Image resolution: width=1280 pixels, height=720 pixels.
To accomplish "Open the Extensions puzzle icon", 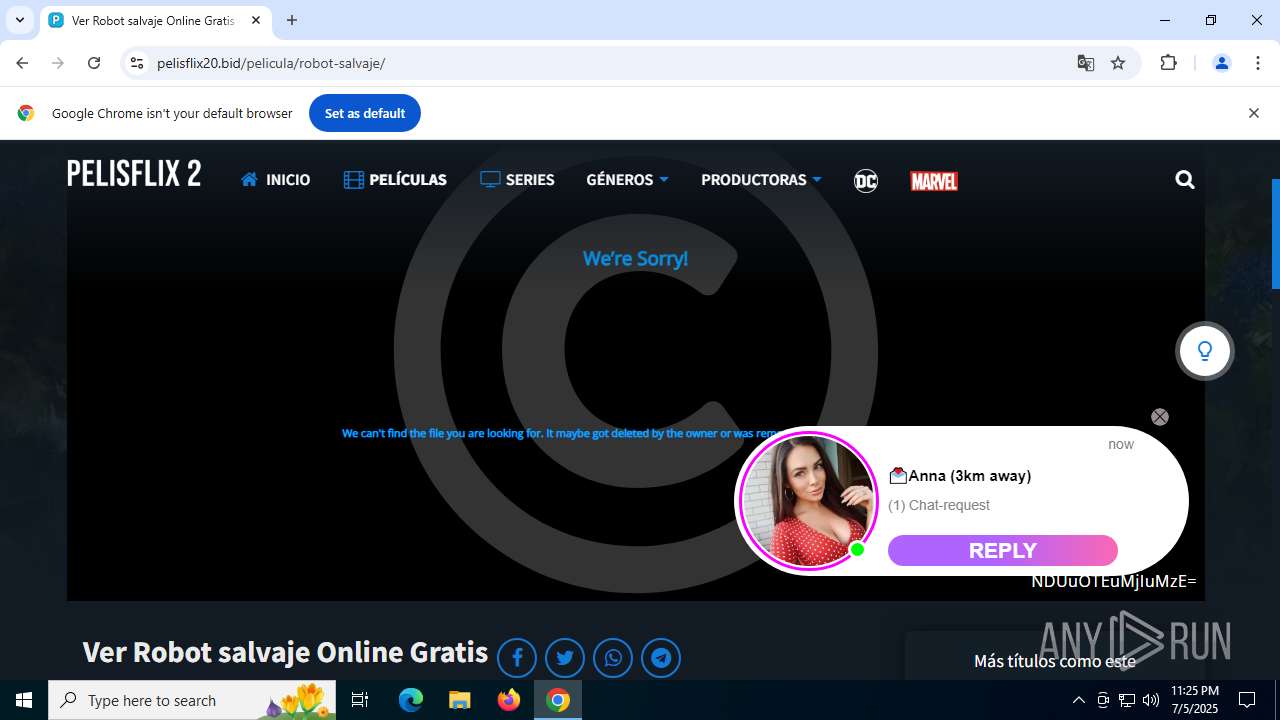I will point(1168,63).
